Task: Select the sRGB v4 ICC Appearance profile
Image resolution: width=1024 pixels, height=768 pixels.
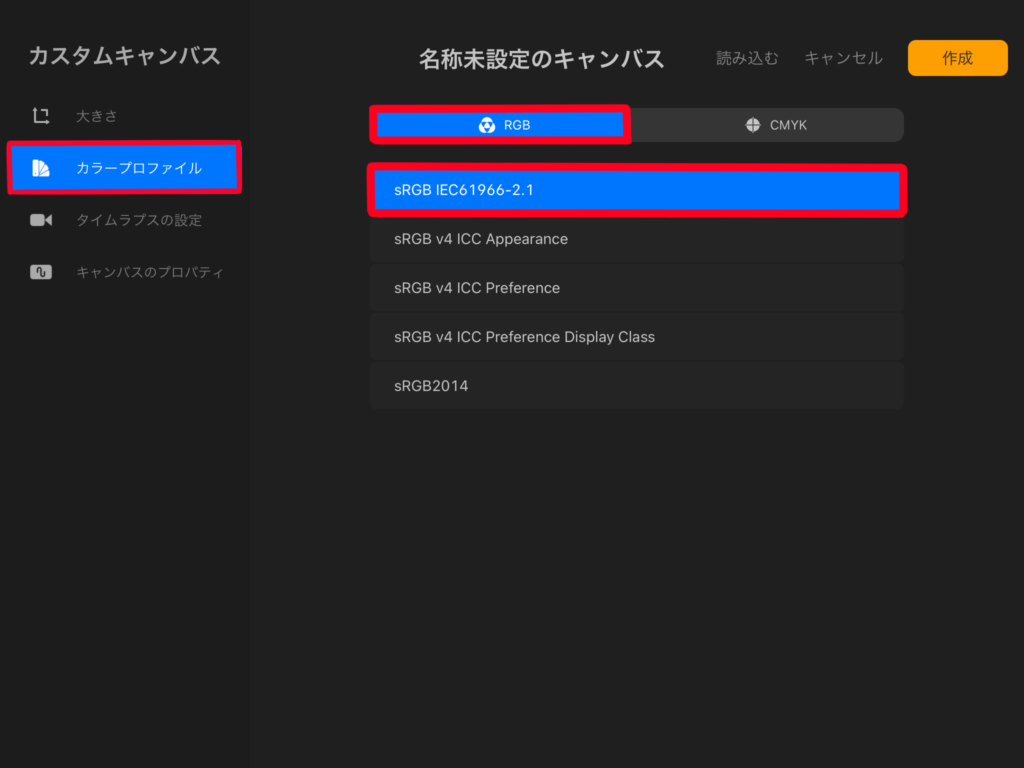Action: click(637, 239)
